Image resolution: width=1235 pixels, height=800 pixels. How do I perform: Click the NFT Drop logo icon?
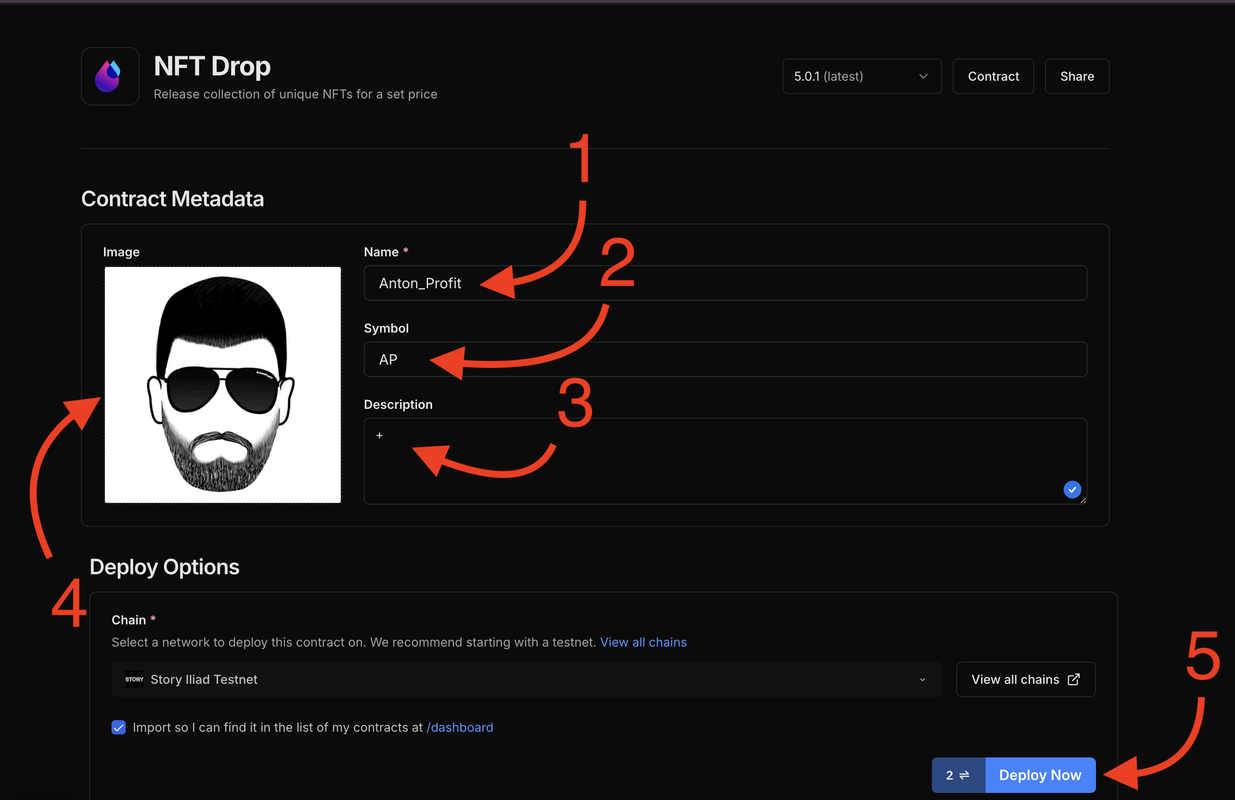109,76
